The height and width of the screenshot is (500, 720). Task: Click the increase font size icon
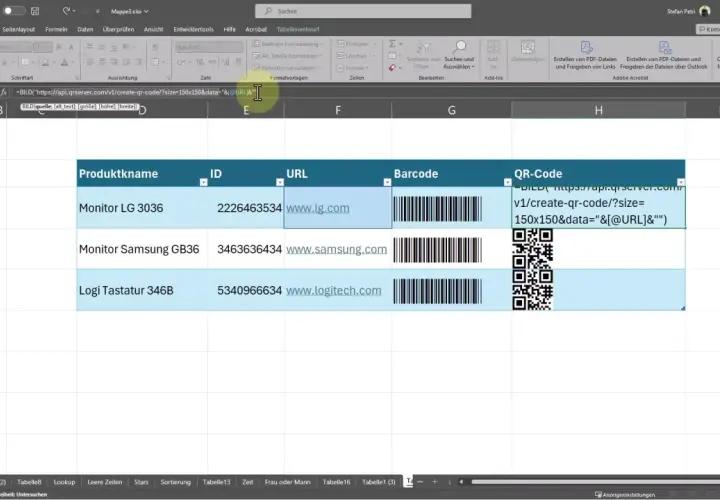pyautogui.click(x=59, y=47)
